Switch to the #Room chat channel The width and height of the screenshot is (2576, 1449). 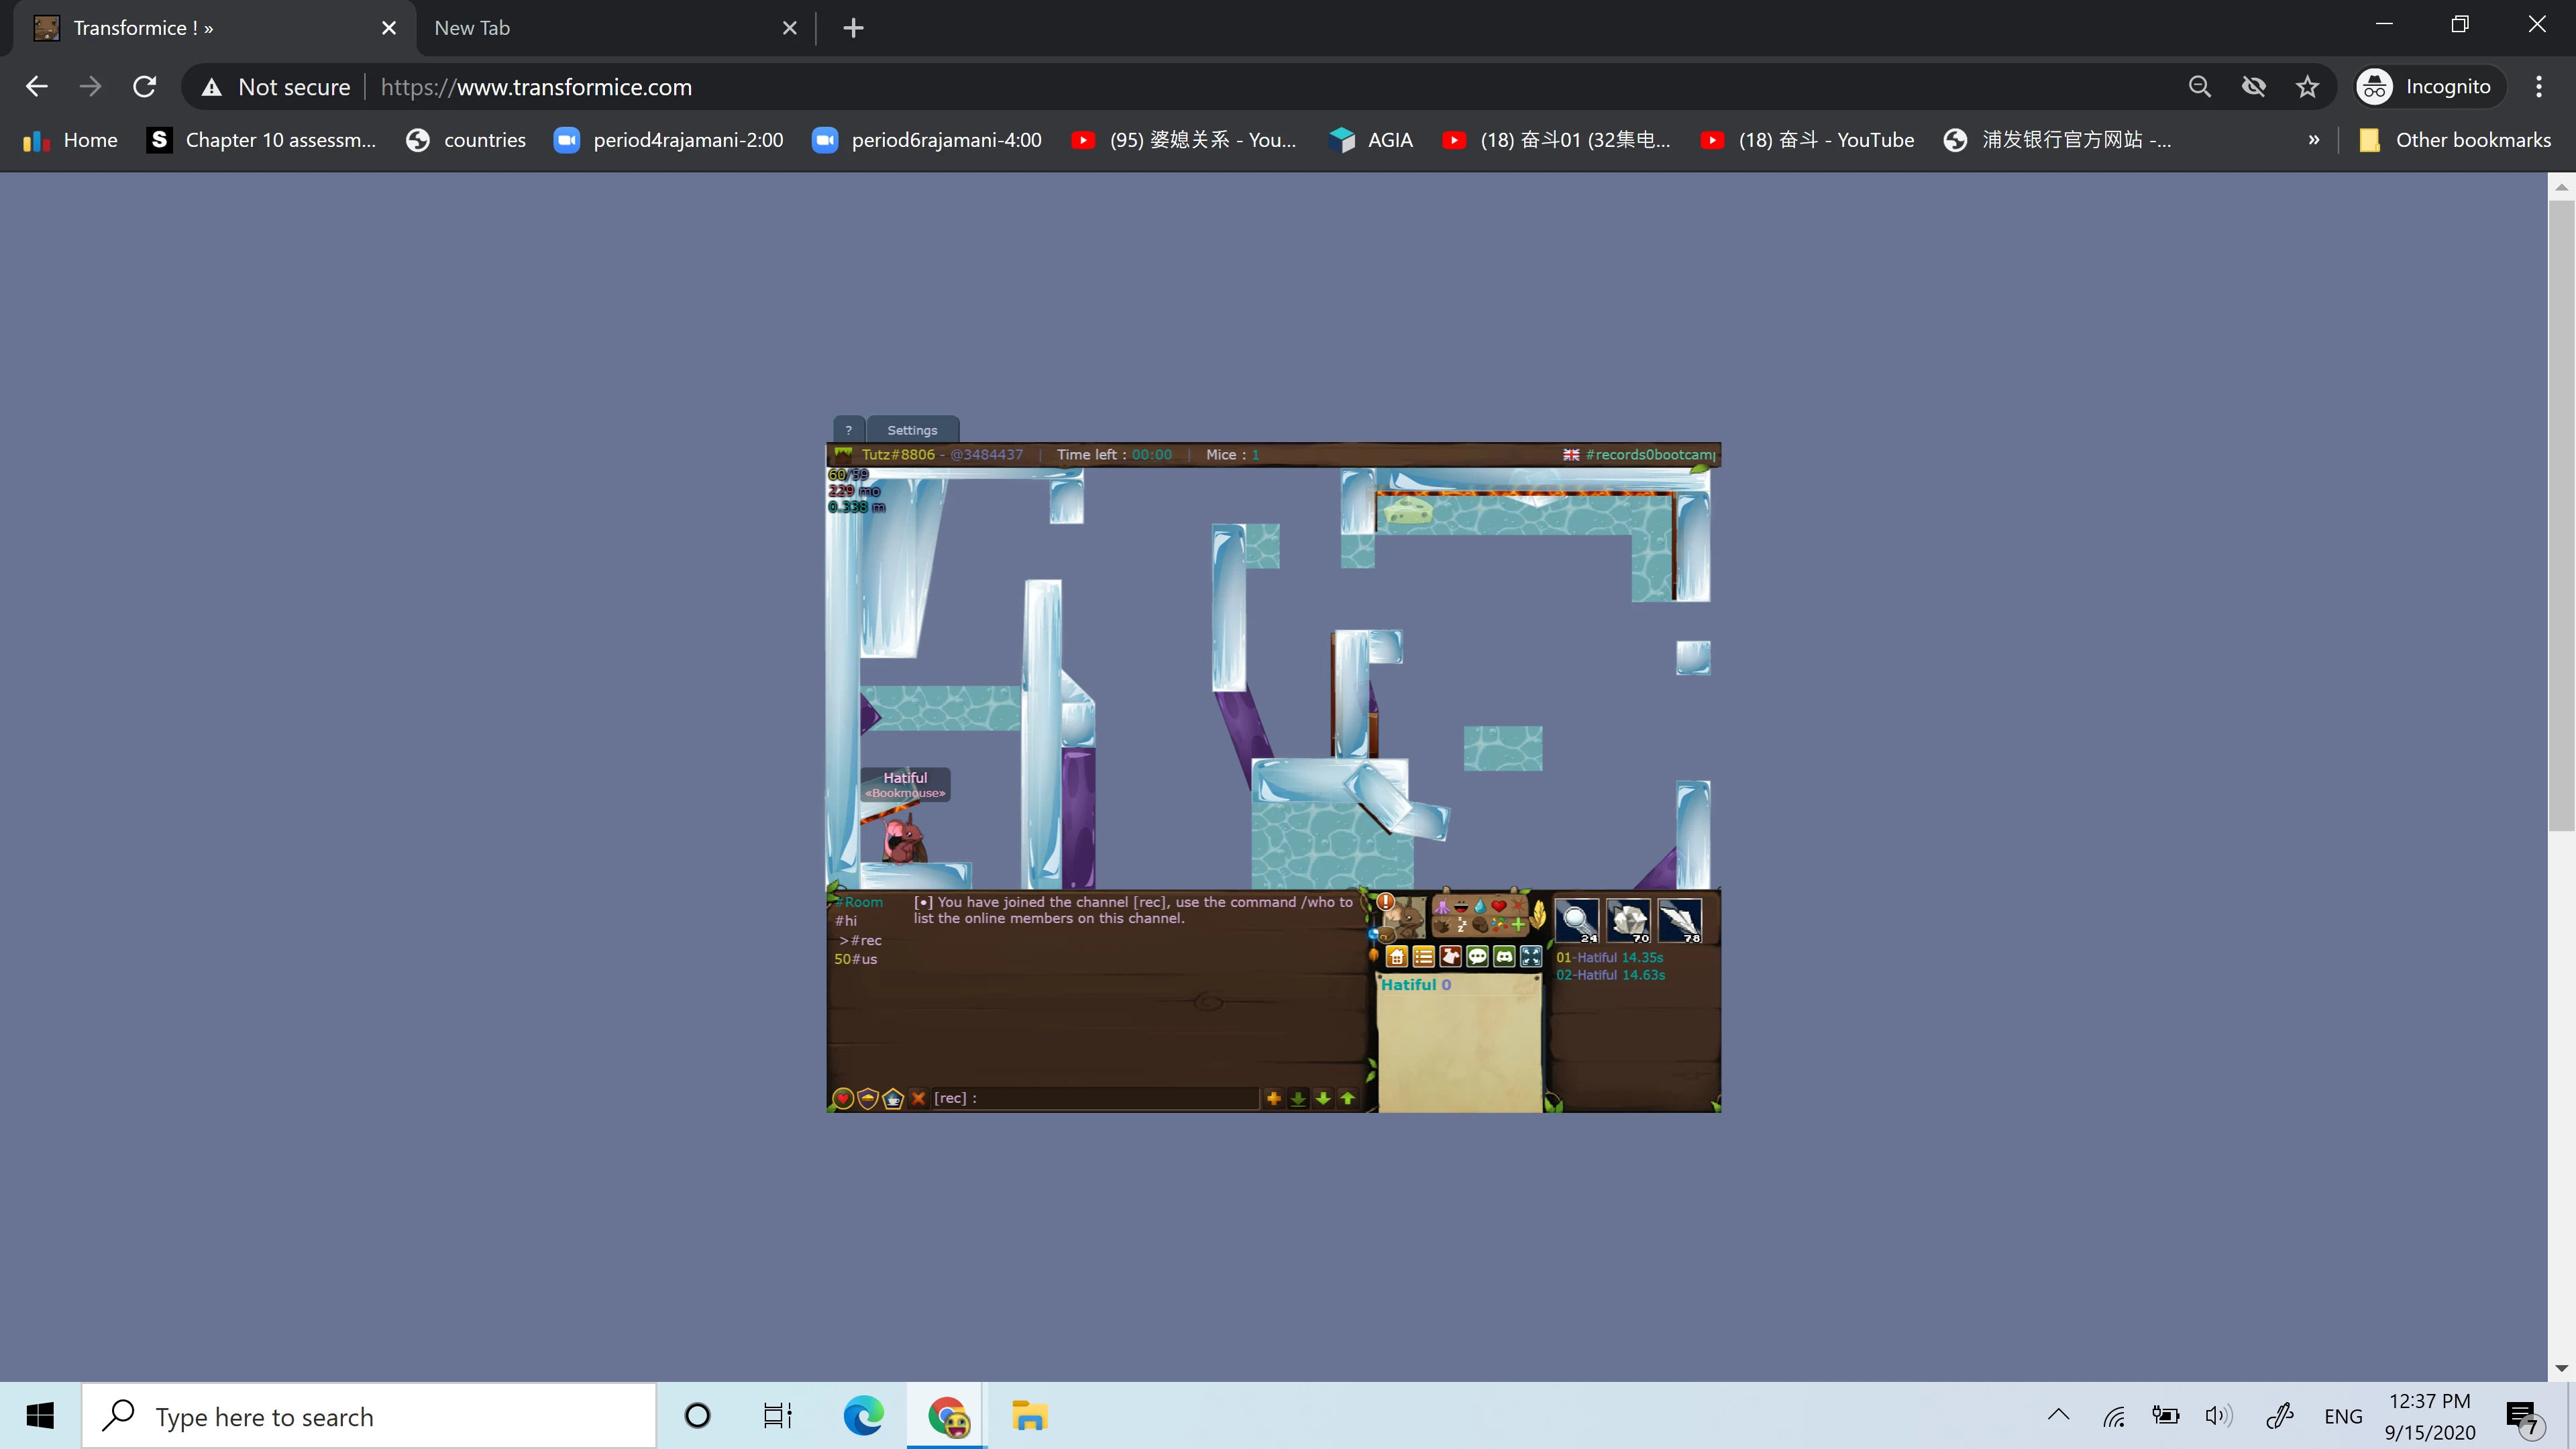859,902
